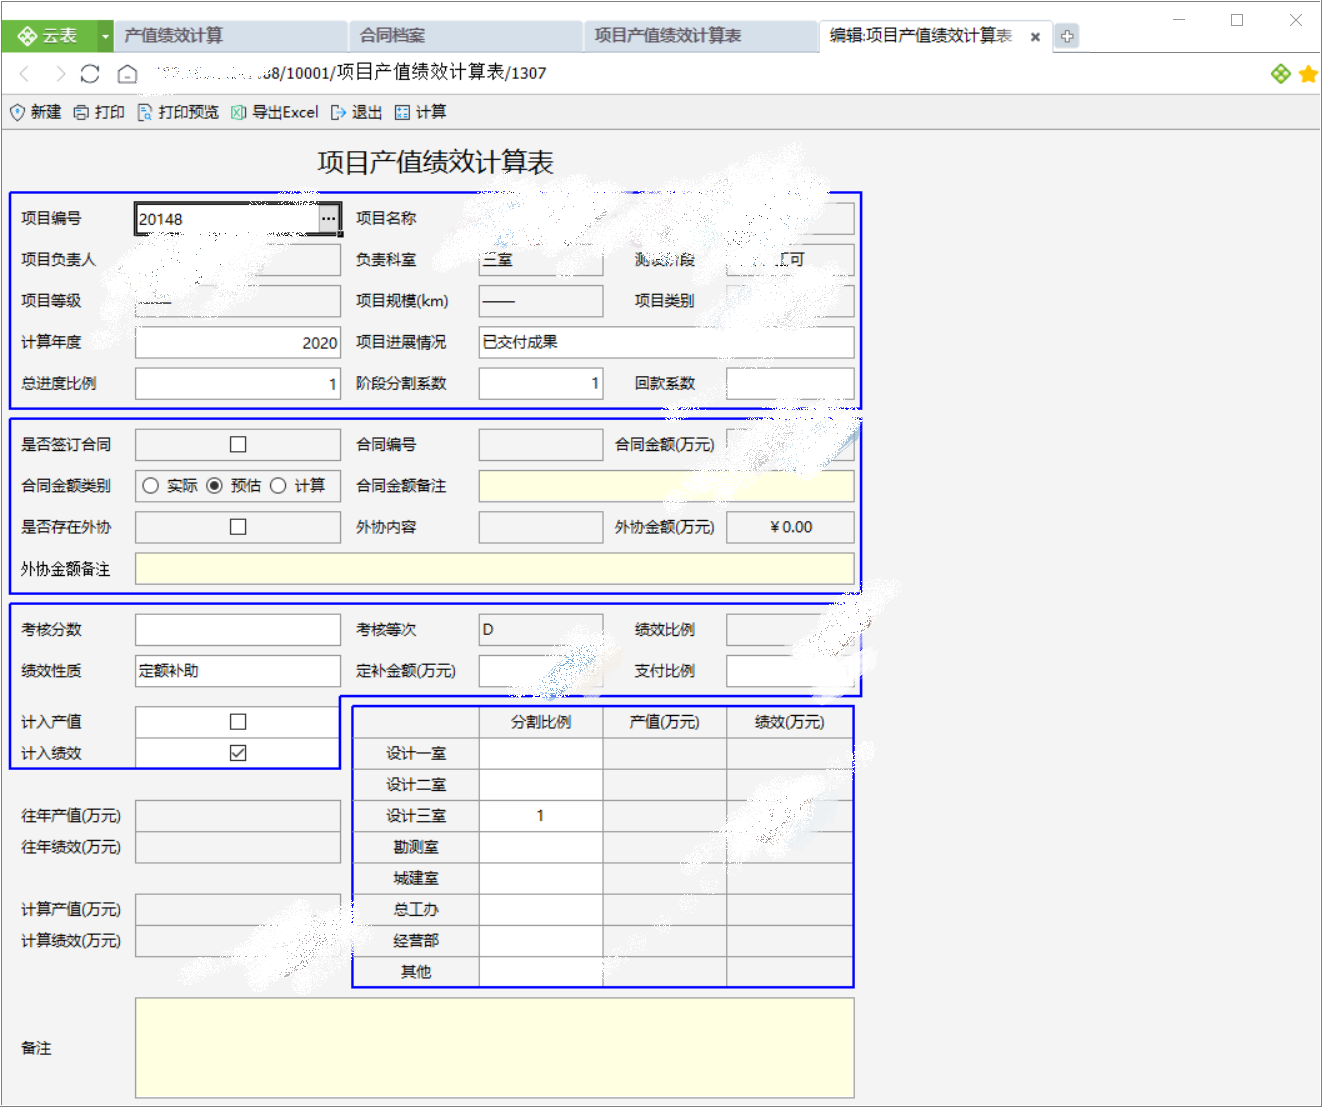Screen dimensions: 1322x1107
Task: Click the 其他 分割比例 cell
Action: tap(541, 972)
